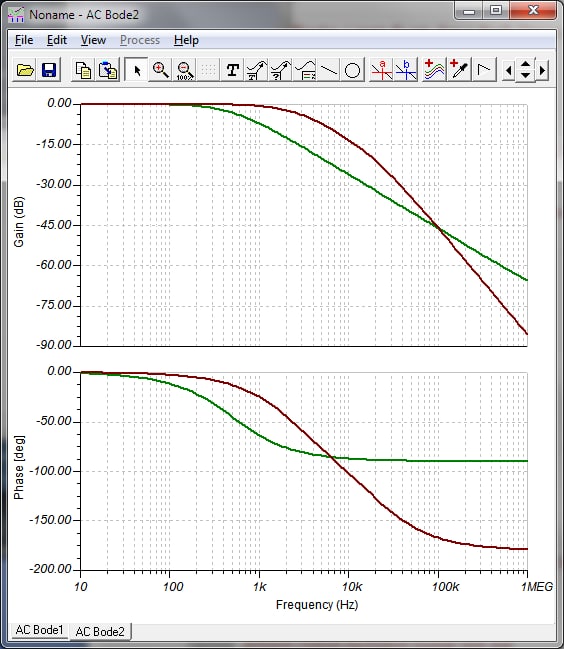Select the Text annotation tool
Image resolution: width=564 pixels, height=649 pixels.
233,70
